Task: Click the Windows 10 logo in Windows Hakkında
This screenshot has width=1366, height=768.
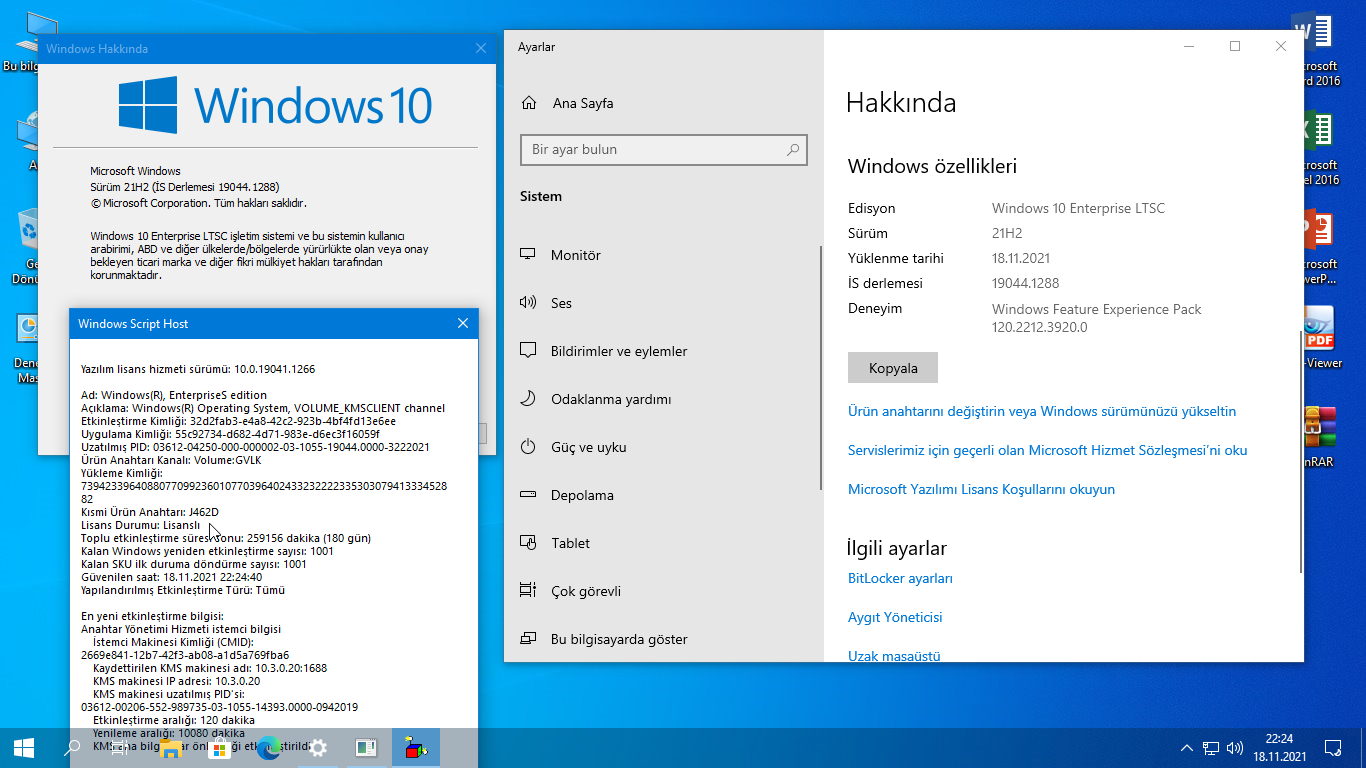Action: pos(275,105)
